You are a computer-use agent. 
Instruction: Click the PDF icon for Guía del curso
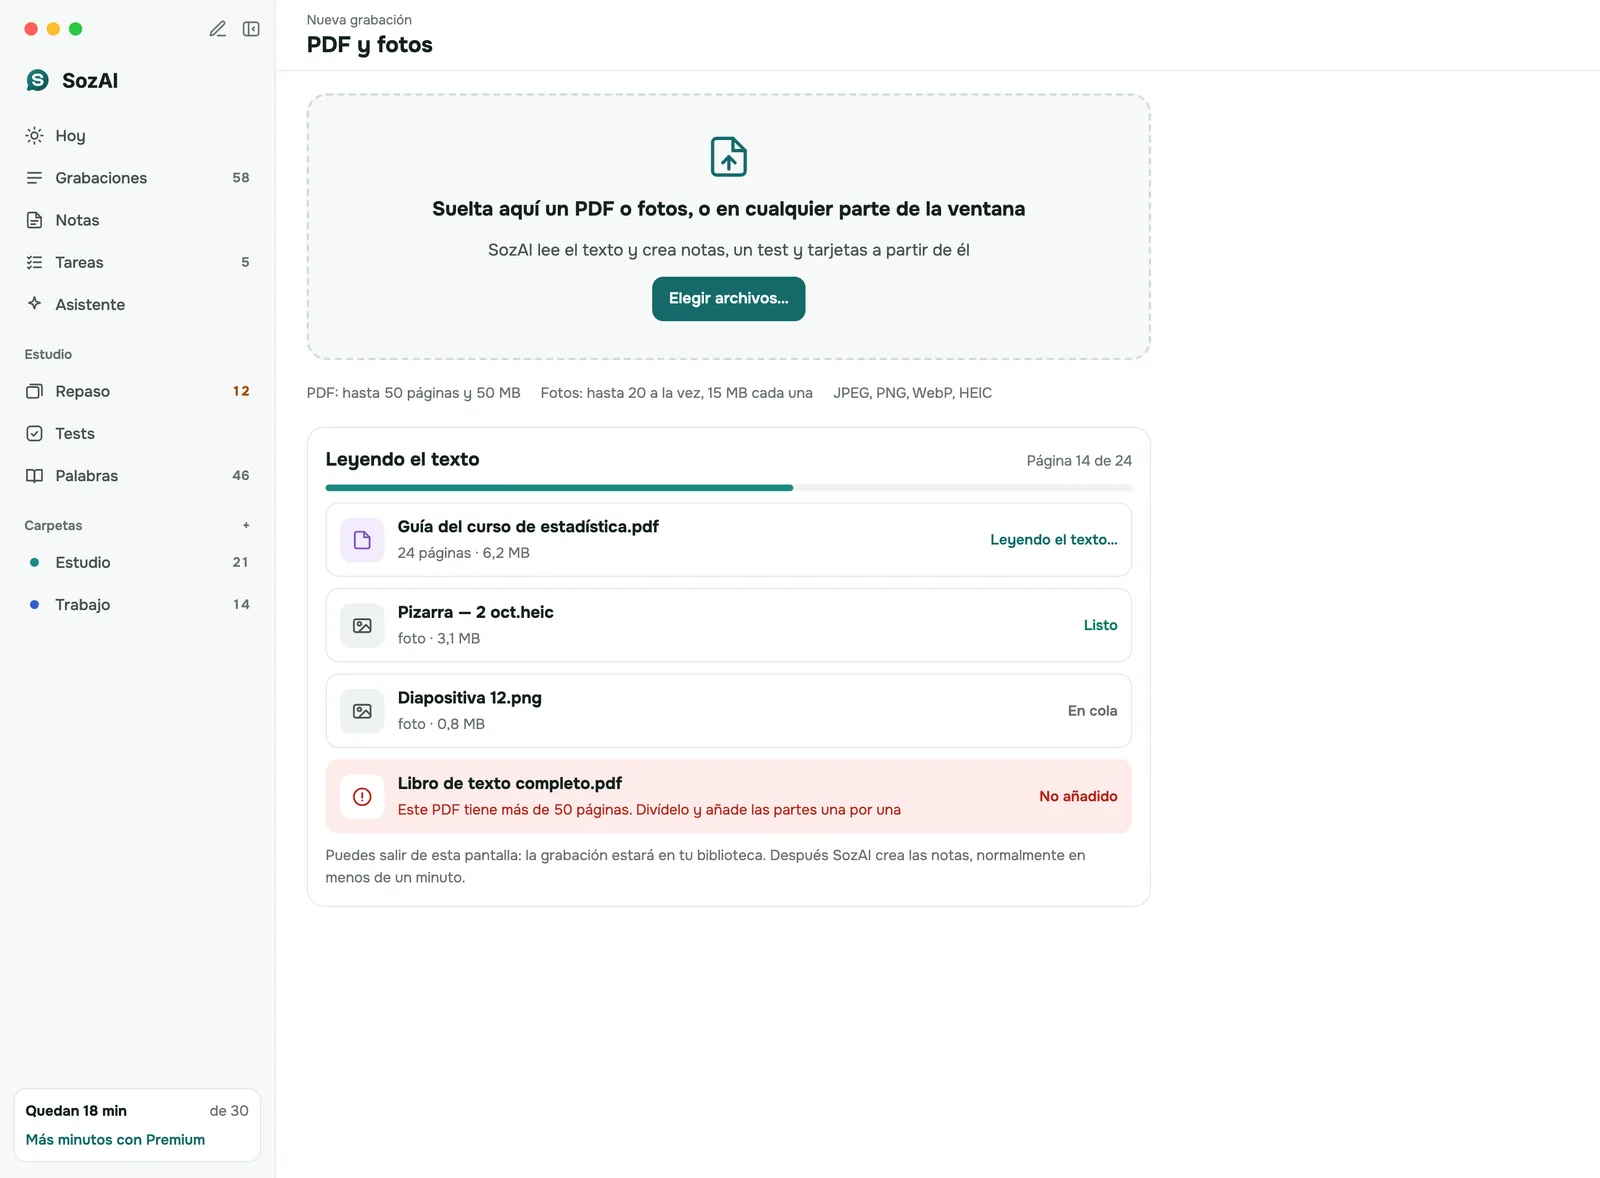click(362, 540)
